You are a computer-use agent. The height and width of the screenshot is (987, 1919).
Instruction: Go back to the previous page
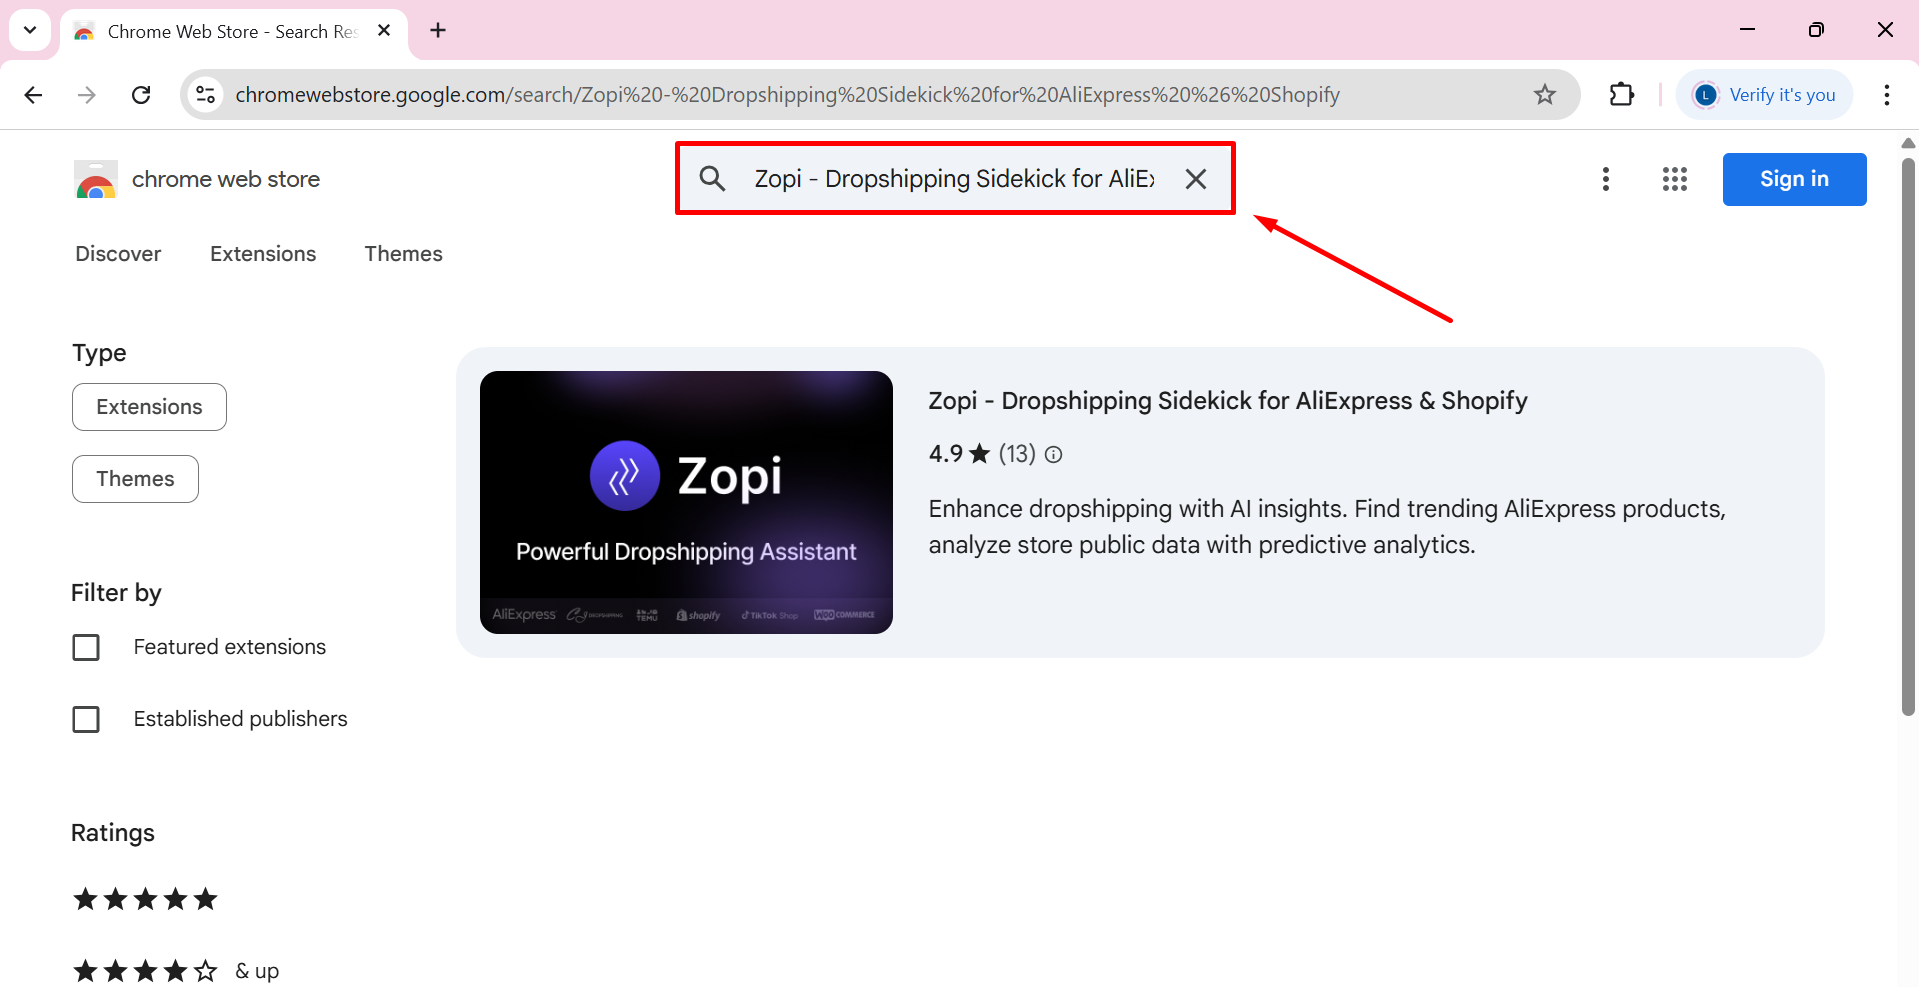tap(33, 95)
